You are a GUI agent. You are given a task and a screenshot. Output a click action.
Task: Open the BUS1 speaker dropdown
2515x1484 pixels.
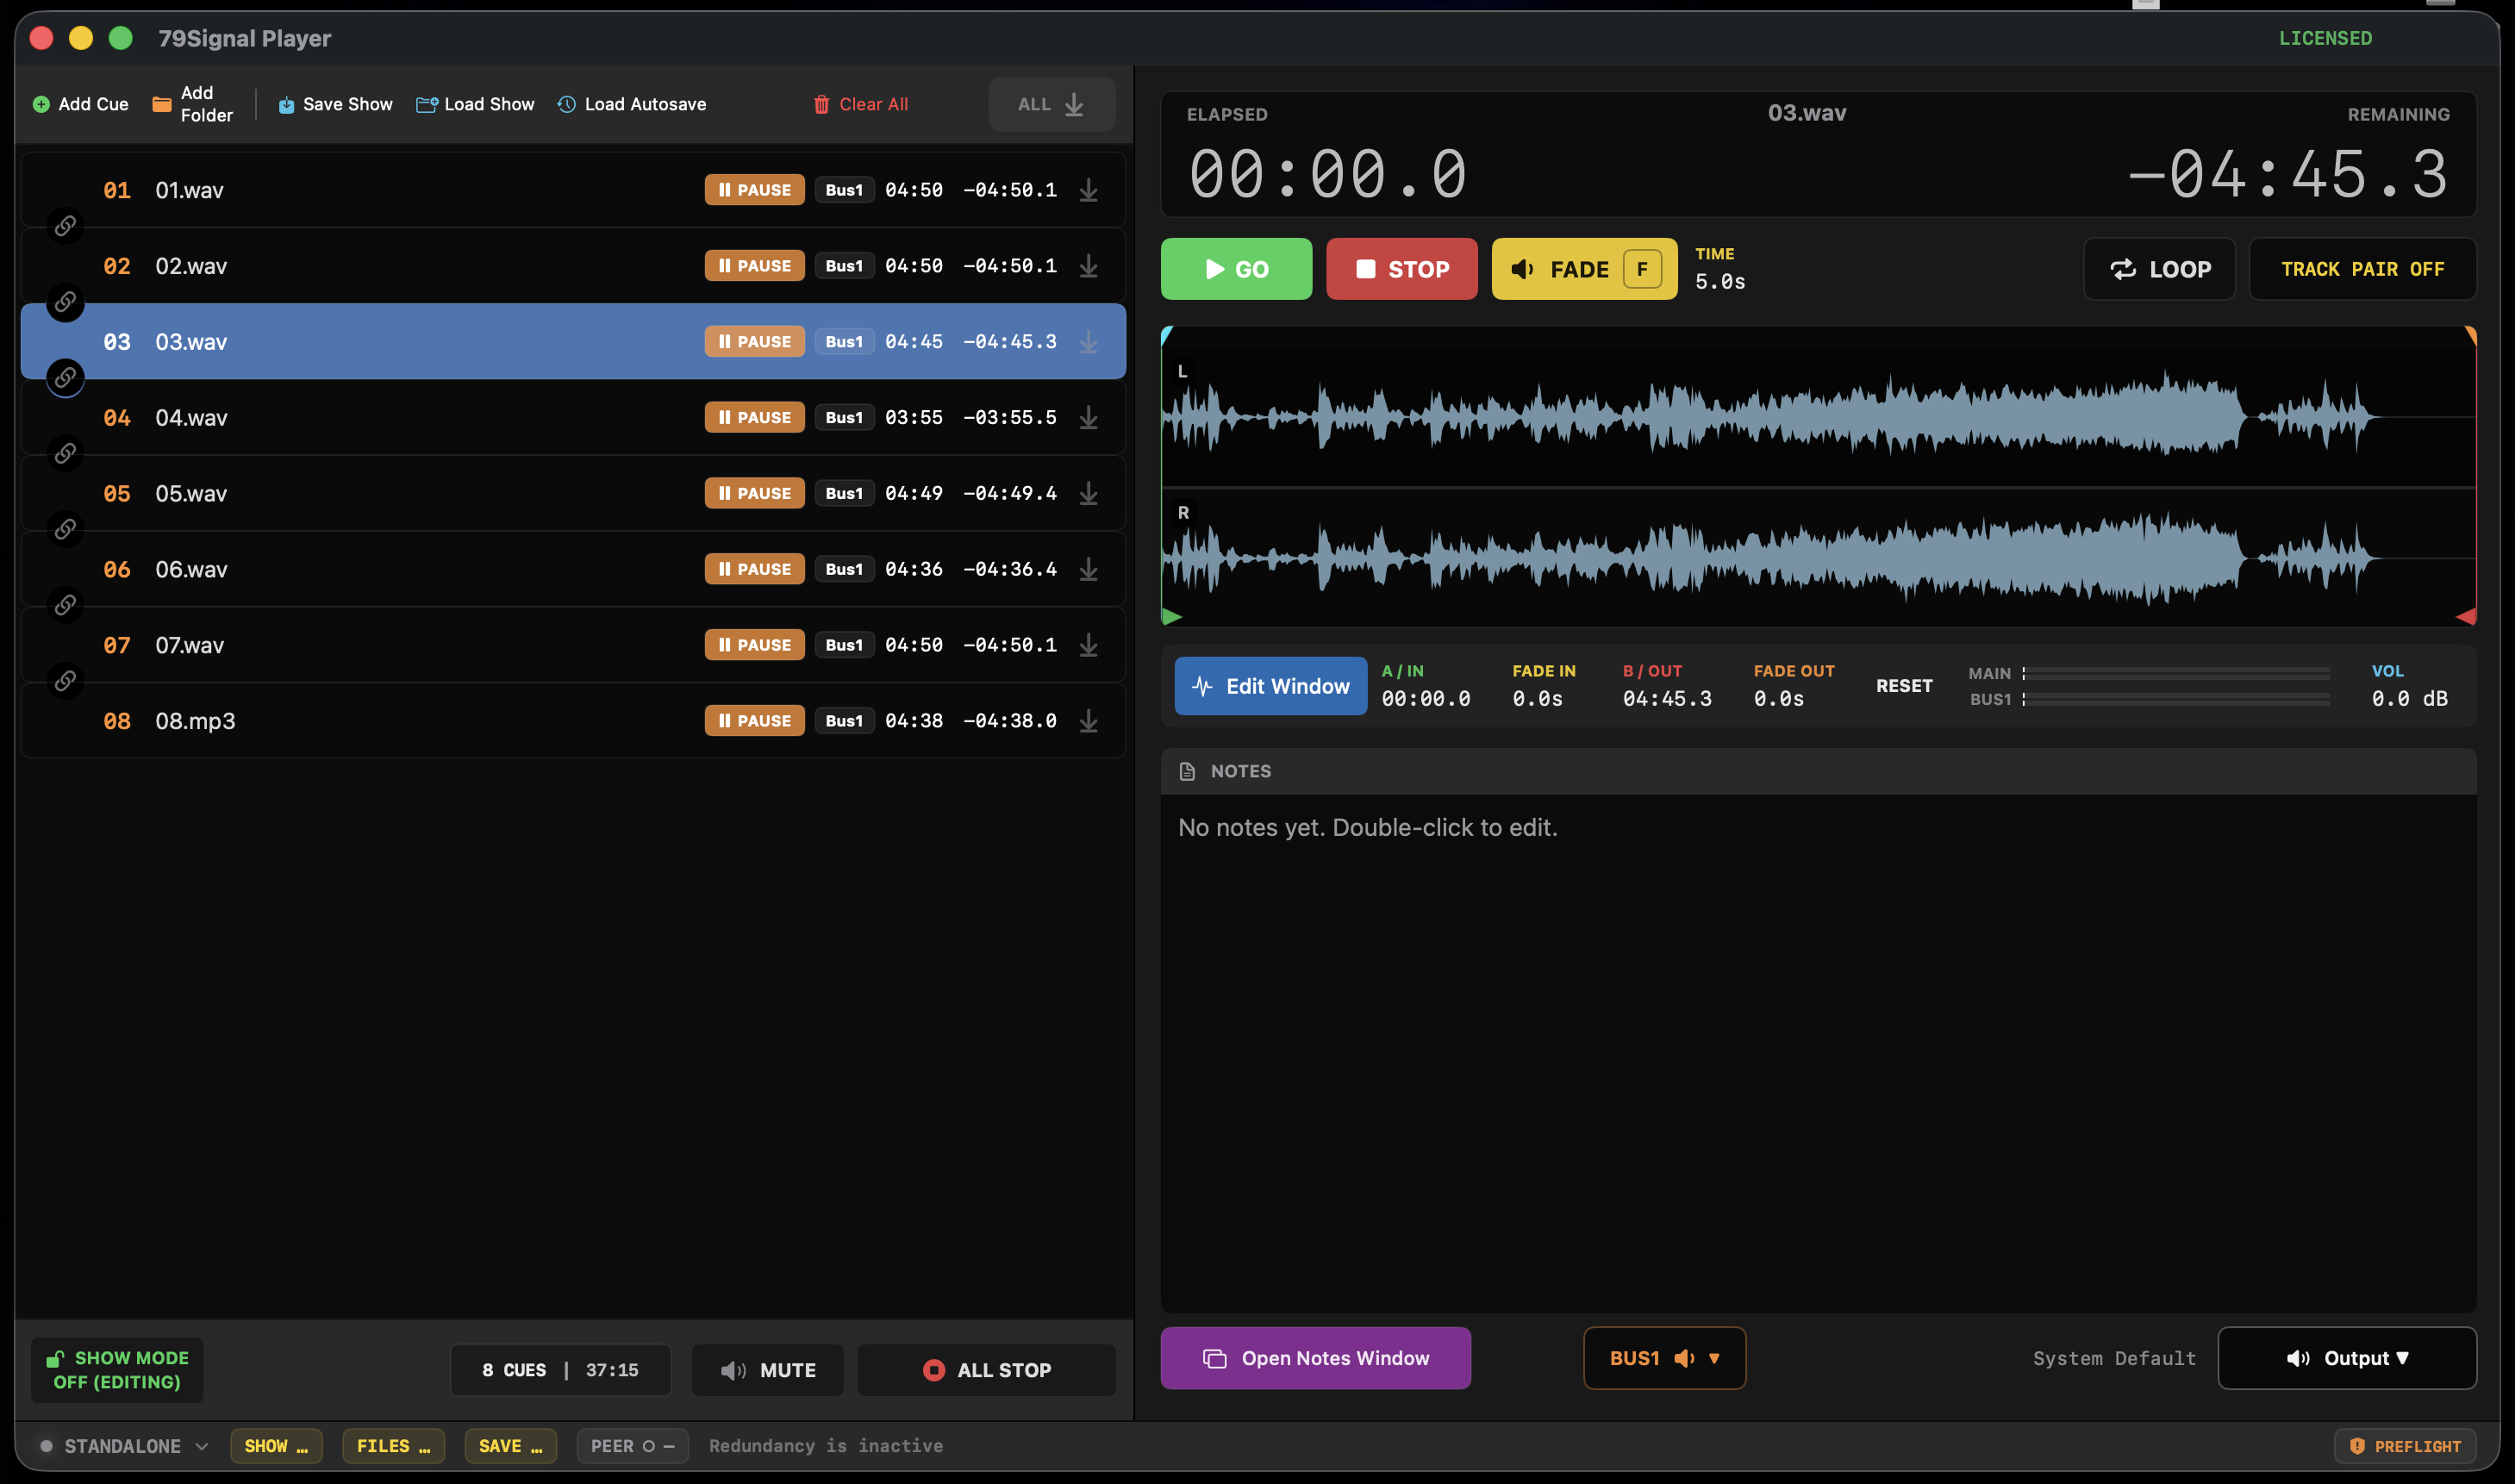(x=1664, y=1358)
